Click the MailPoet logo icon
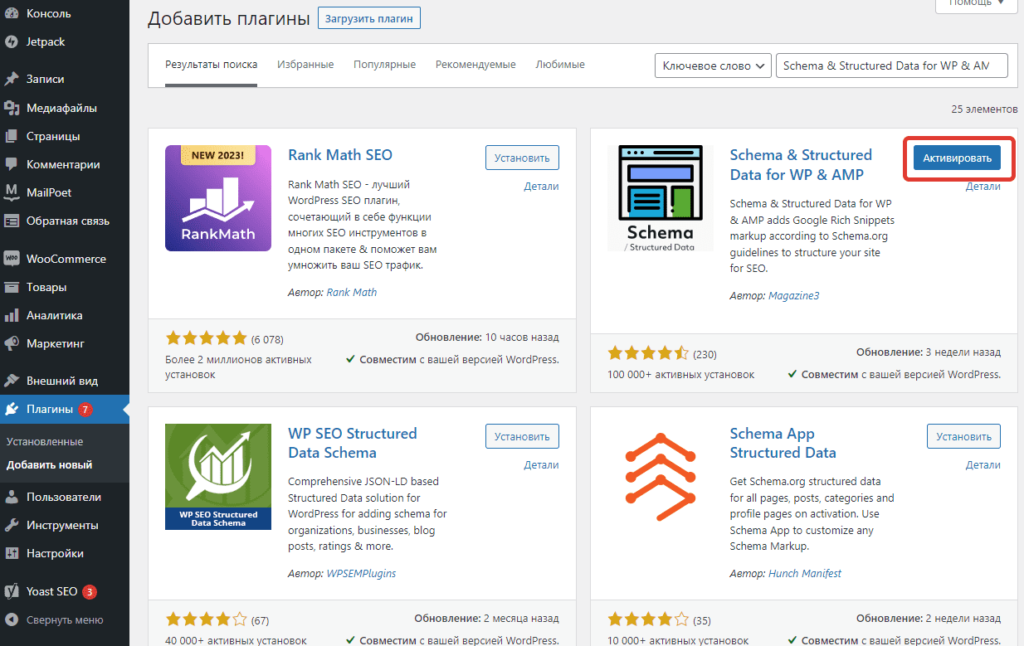The width and height of the screenshot is (1024, 646). pyautogui.click(x=11, y=192)
